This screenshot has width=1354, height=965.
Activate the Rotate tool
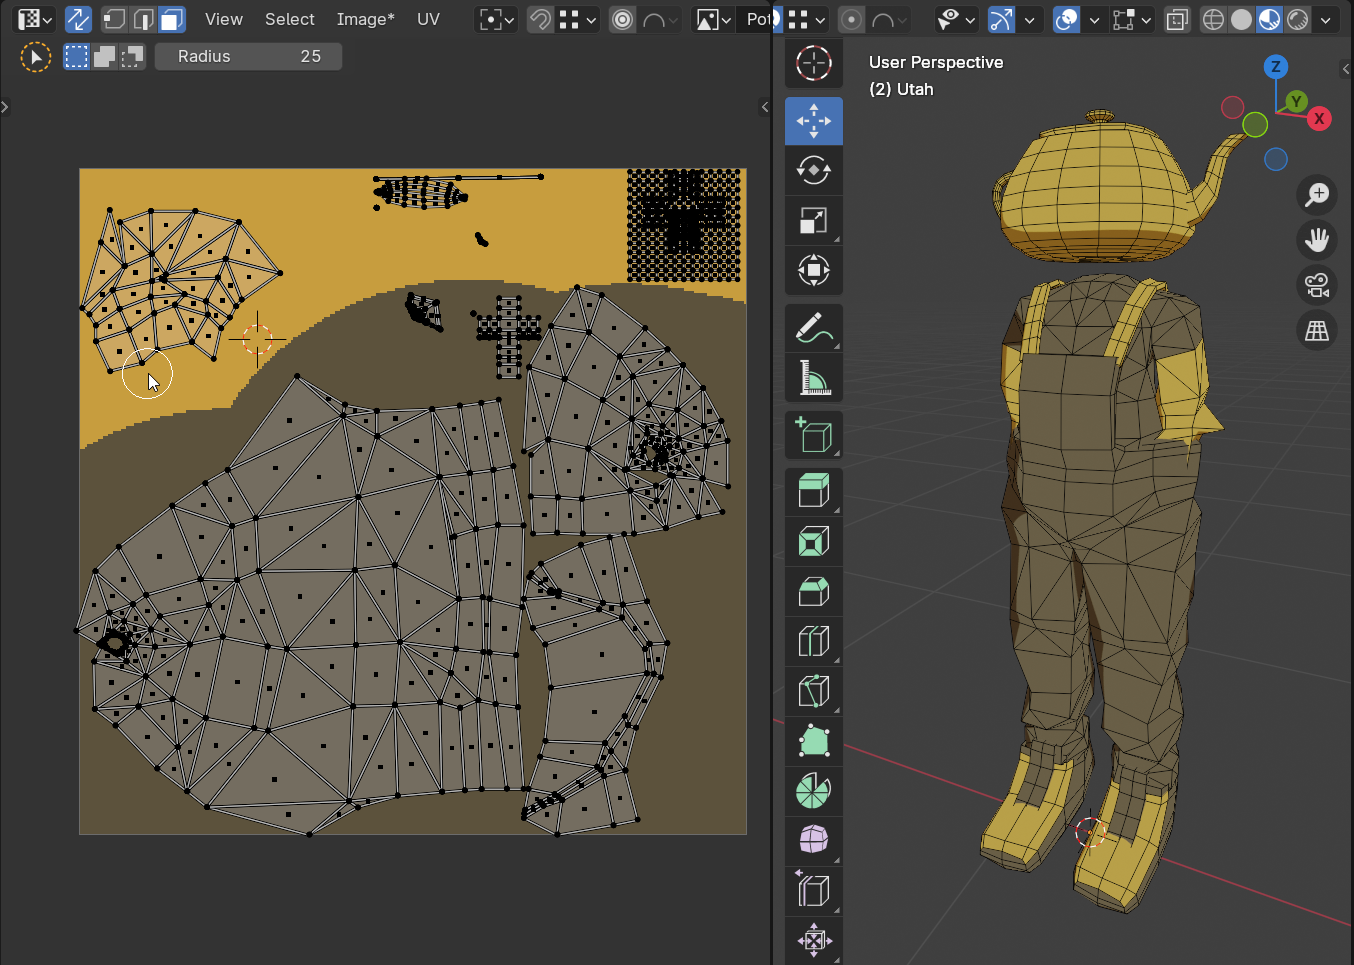814,171
